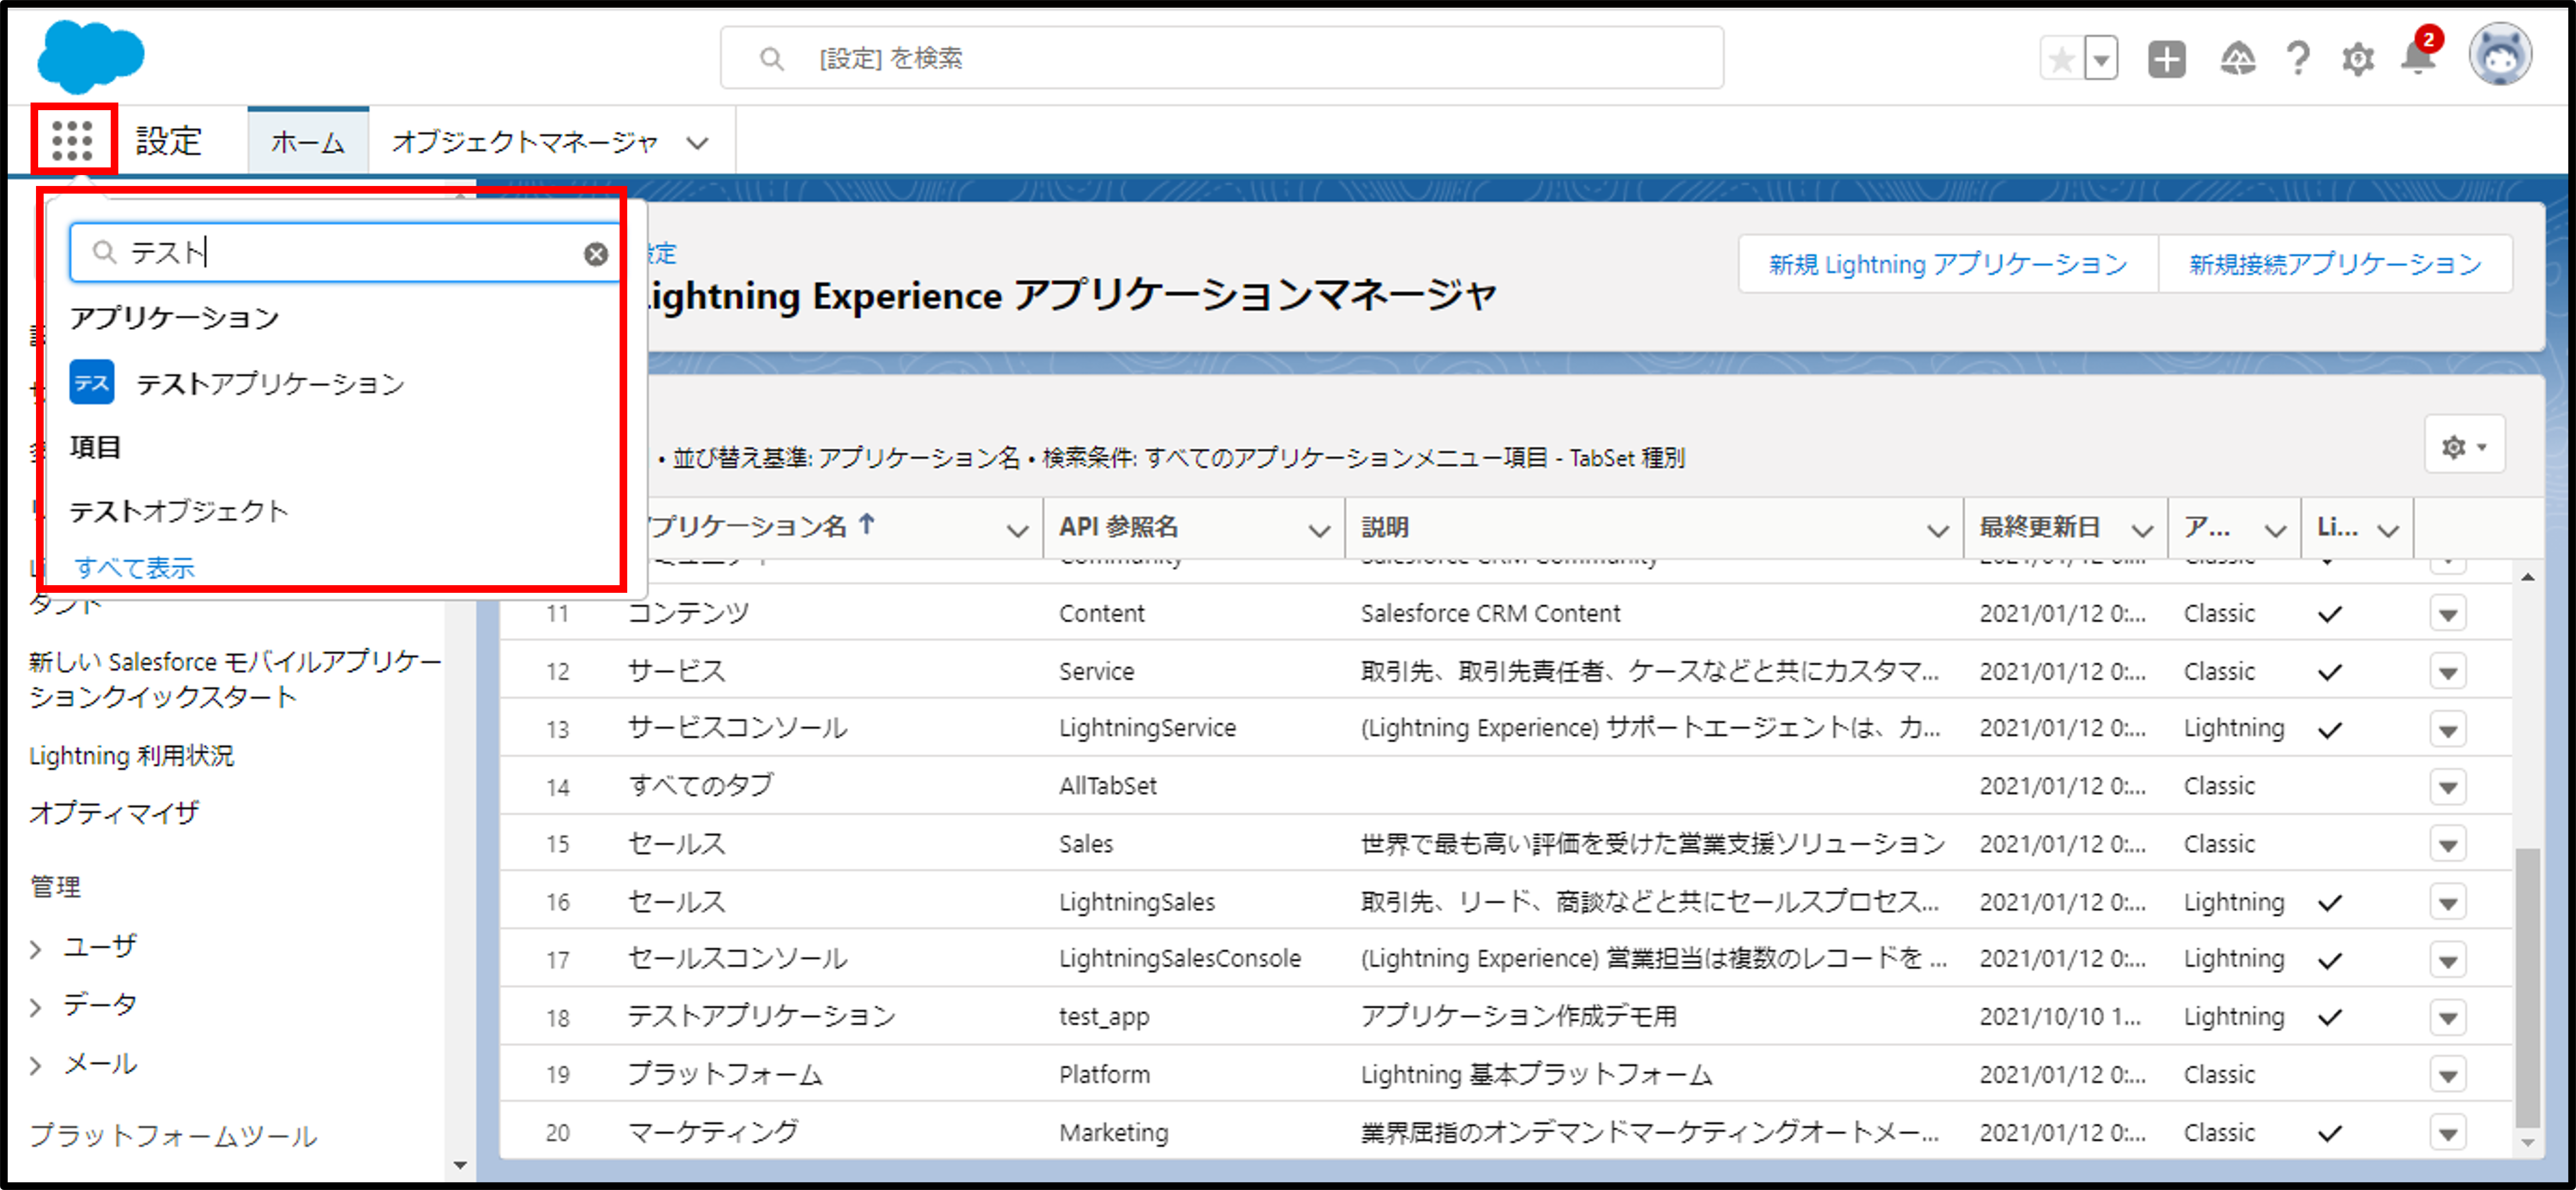The width and height of the screenshot is (2576, 1190).
Task: Switch to the ホーム tab
Action: tap(308, 142)
